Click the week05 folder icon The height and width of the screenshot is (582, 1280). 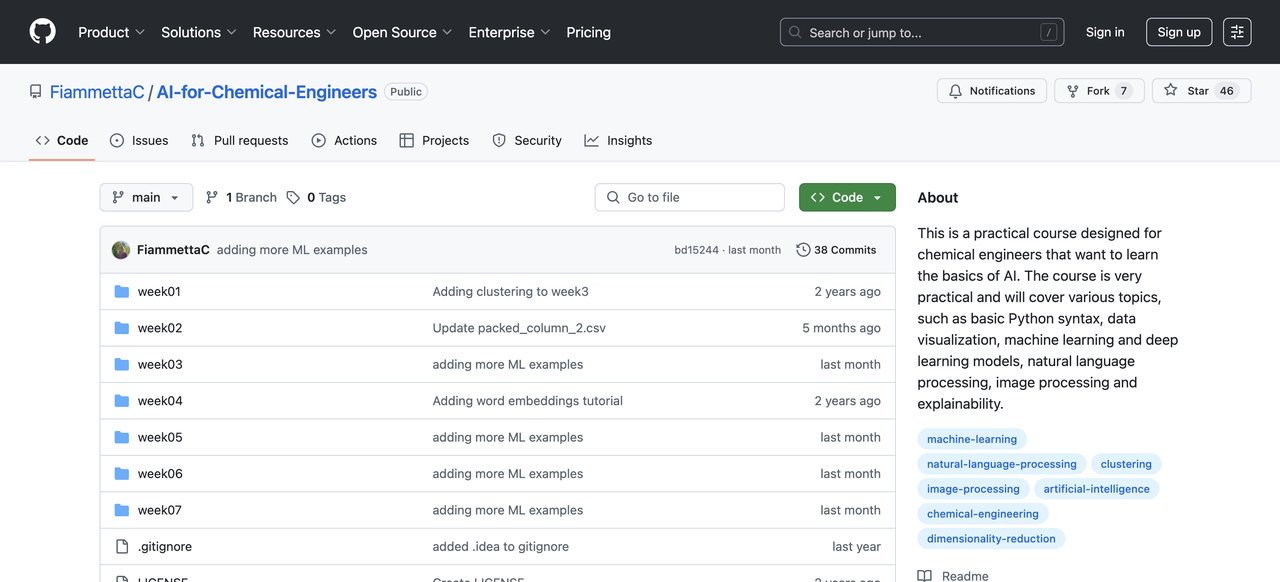coord(122,437)
